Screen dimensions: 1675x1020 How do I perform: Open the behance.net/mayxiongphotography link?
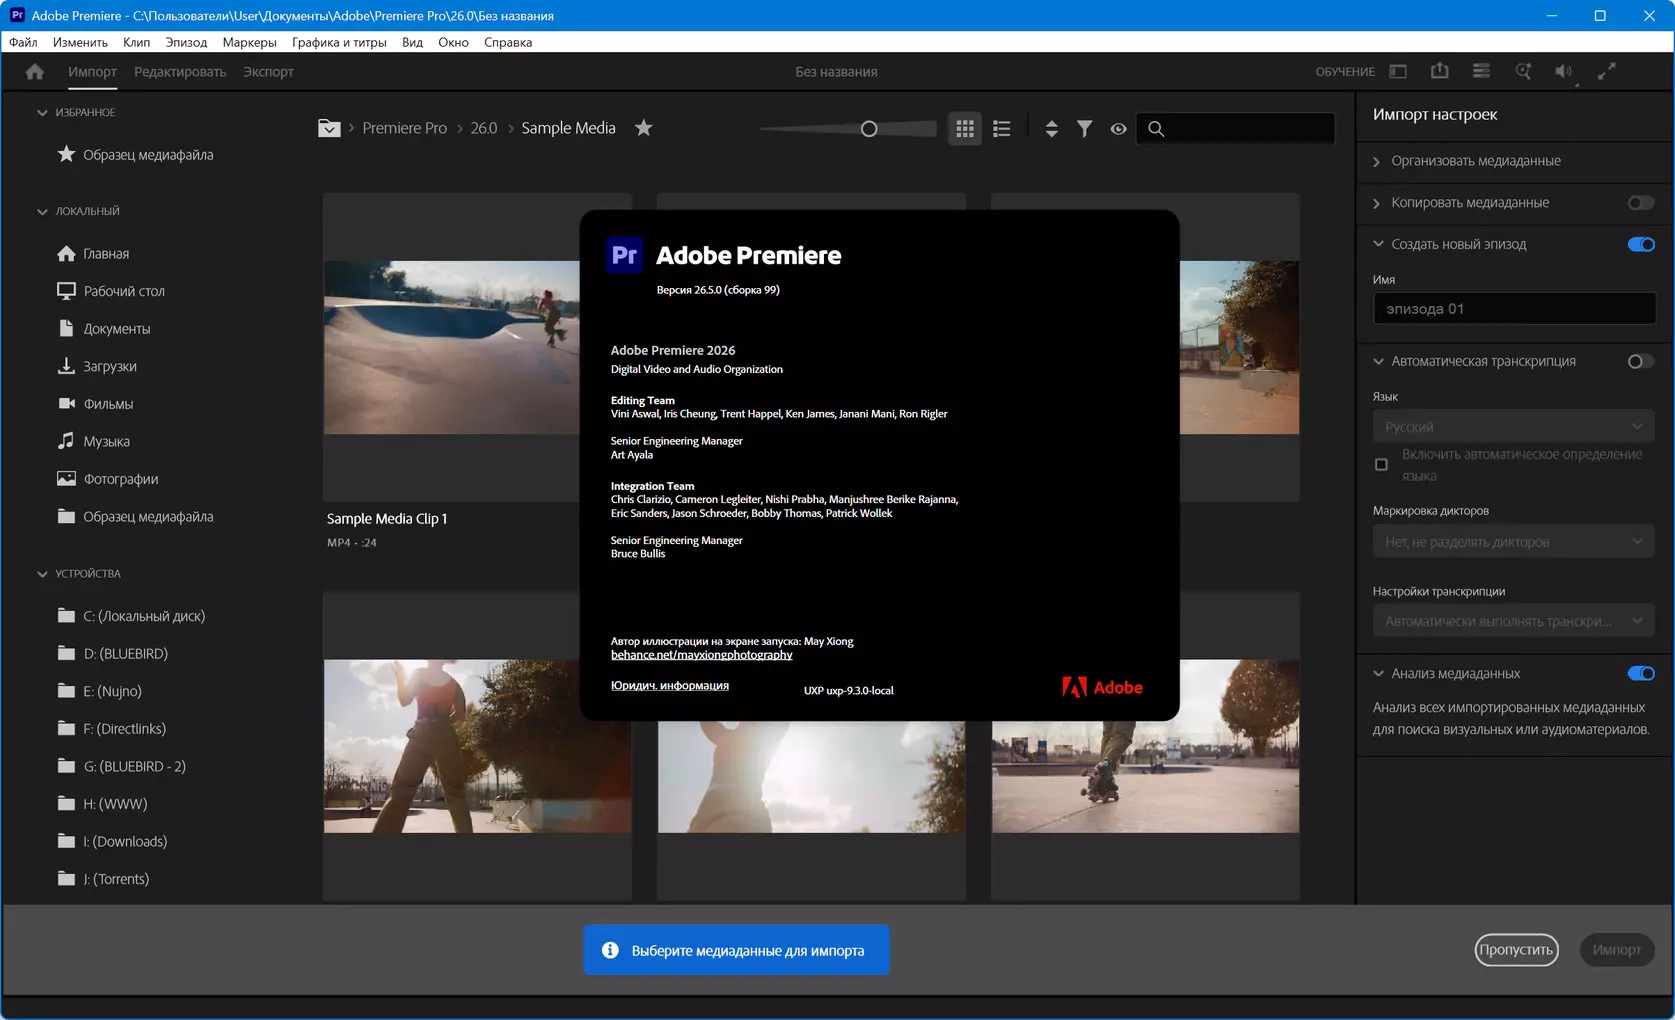(x=701, y=655)
